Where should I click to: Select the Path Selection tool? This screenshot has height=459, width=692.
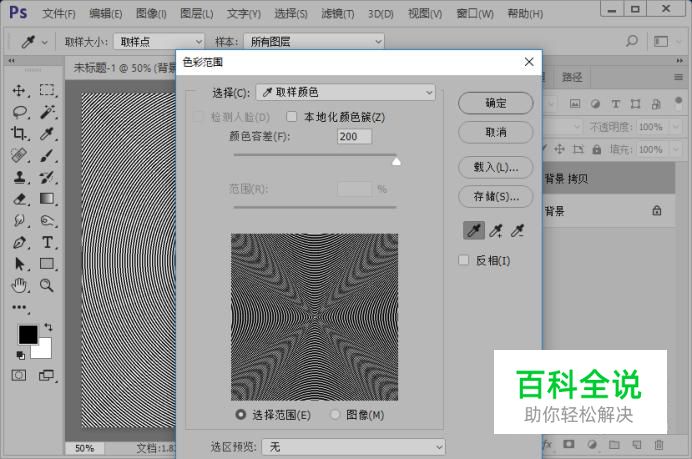(x=19, y=264)
